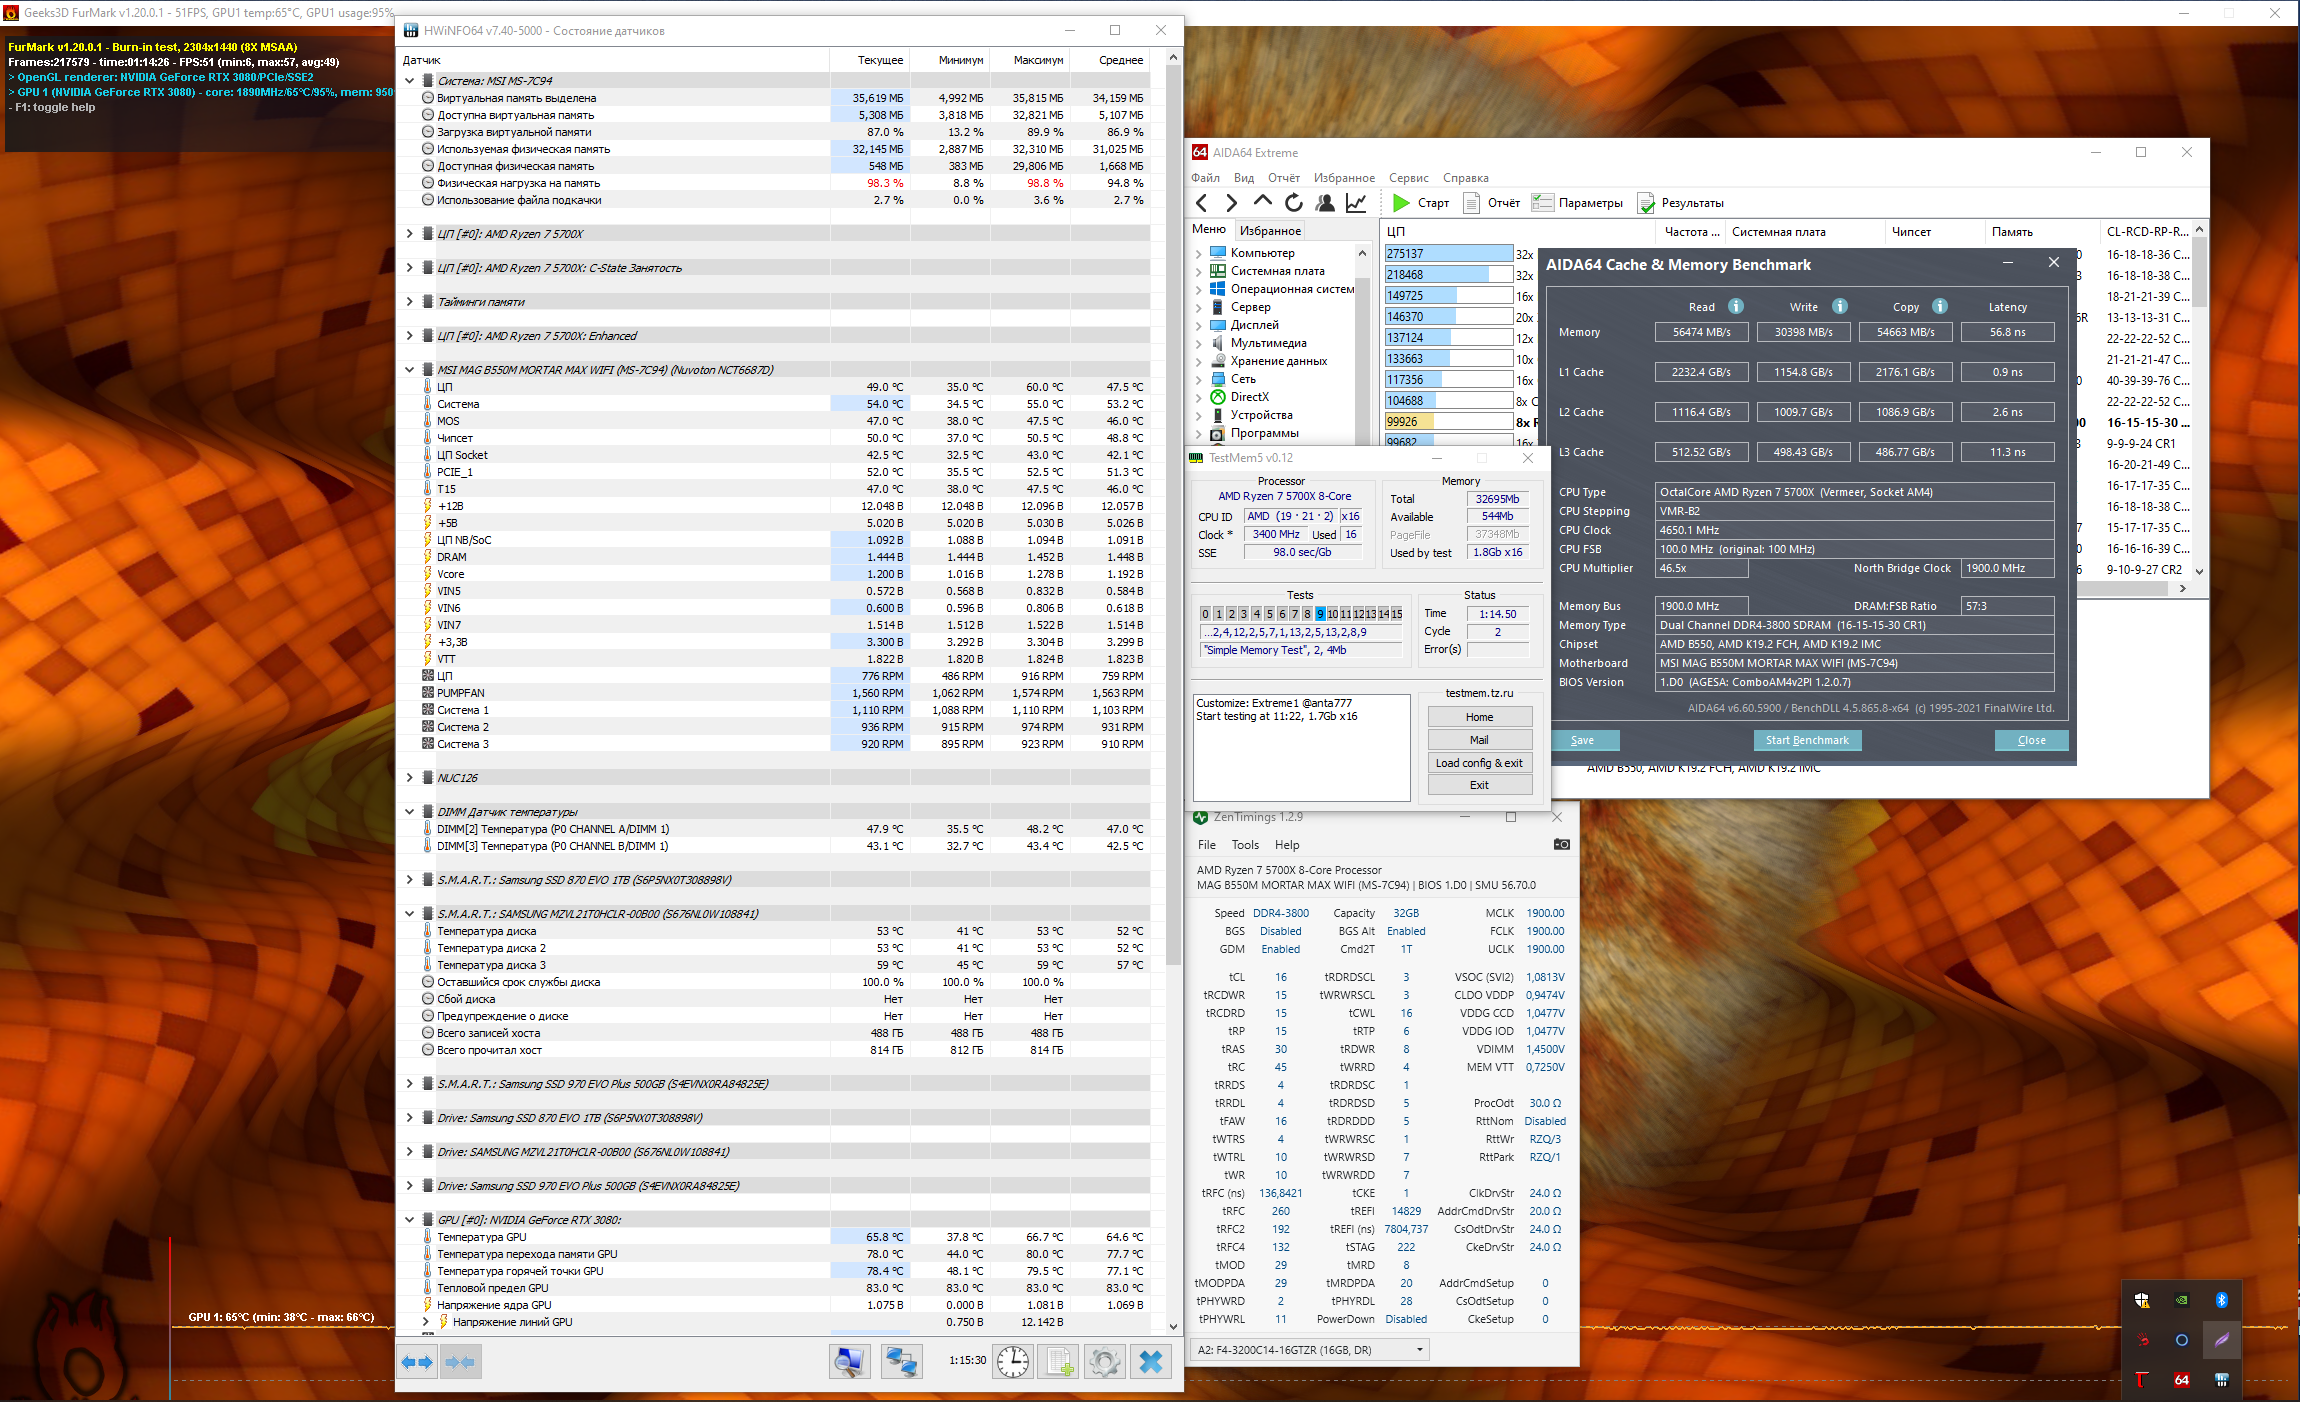The width and height of the screenshot is (2300, 1402).
Task: Expand the Тайминги памяти sensor group
Action: click(x=409, y=302)
